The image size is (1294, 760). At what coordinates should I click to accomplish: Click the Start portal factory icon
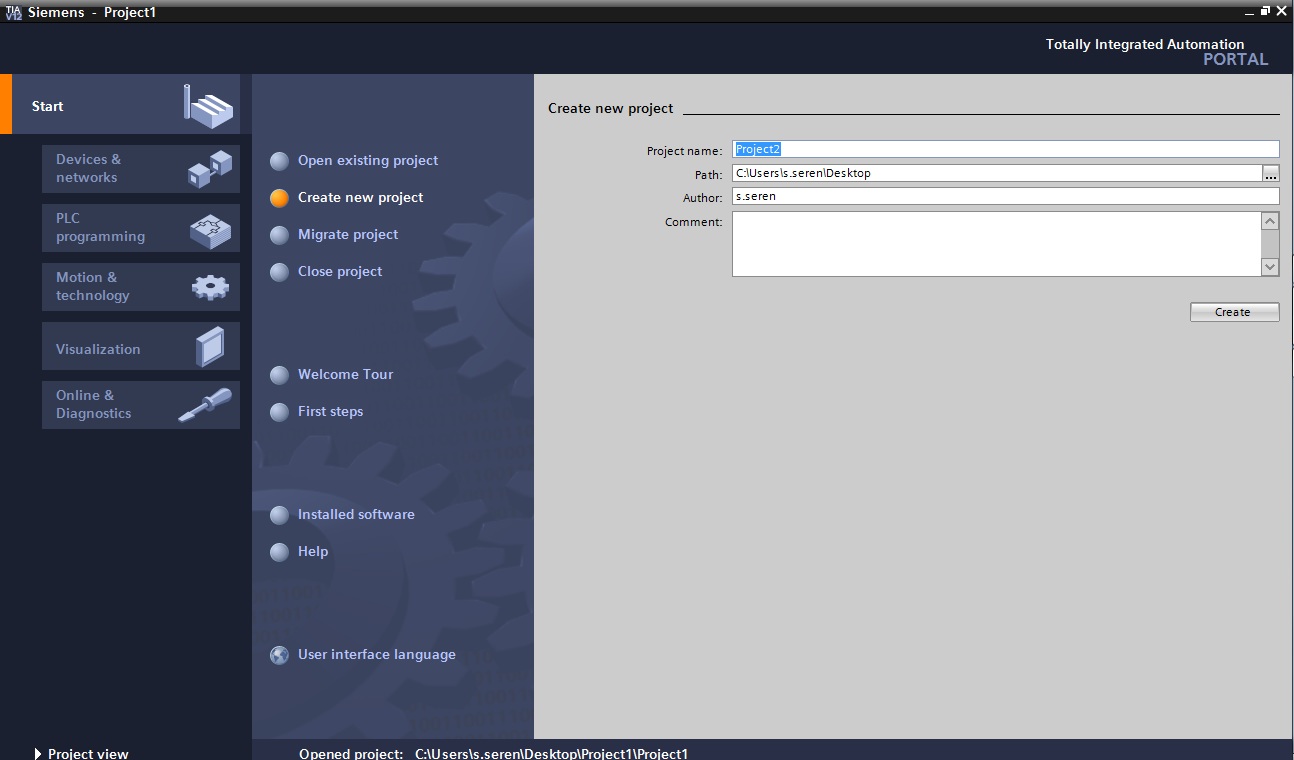[x=208, y=105]
